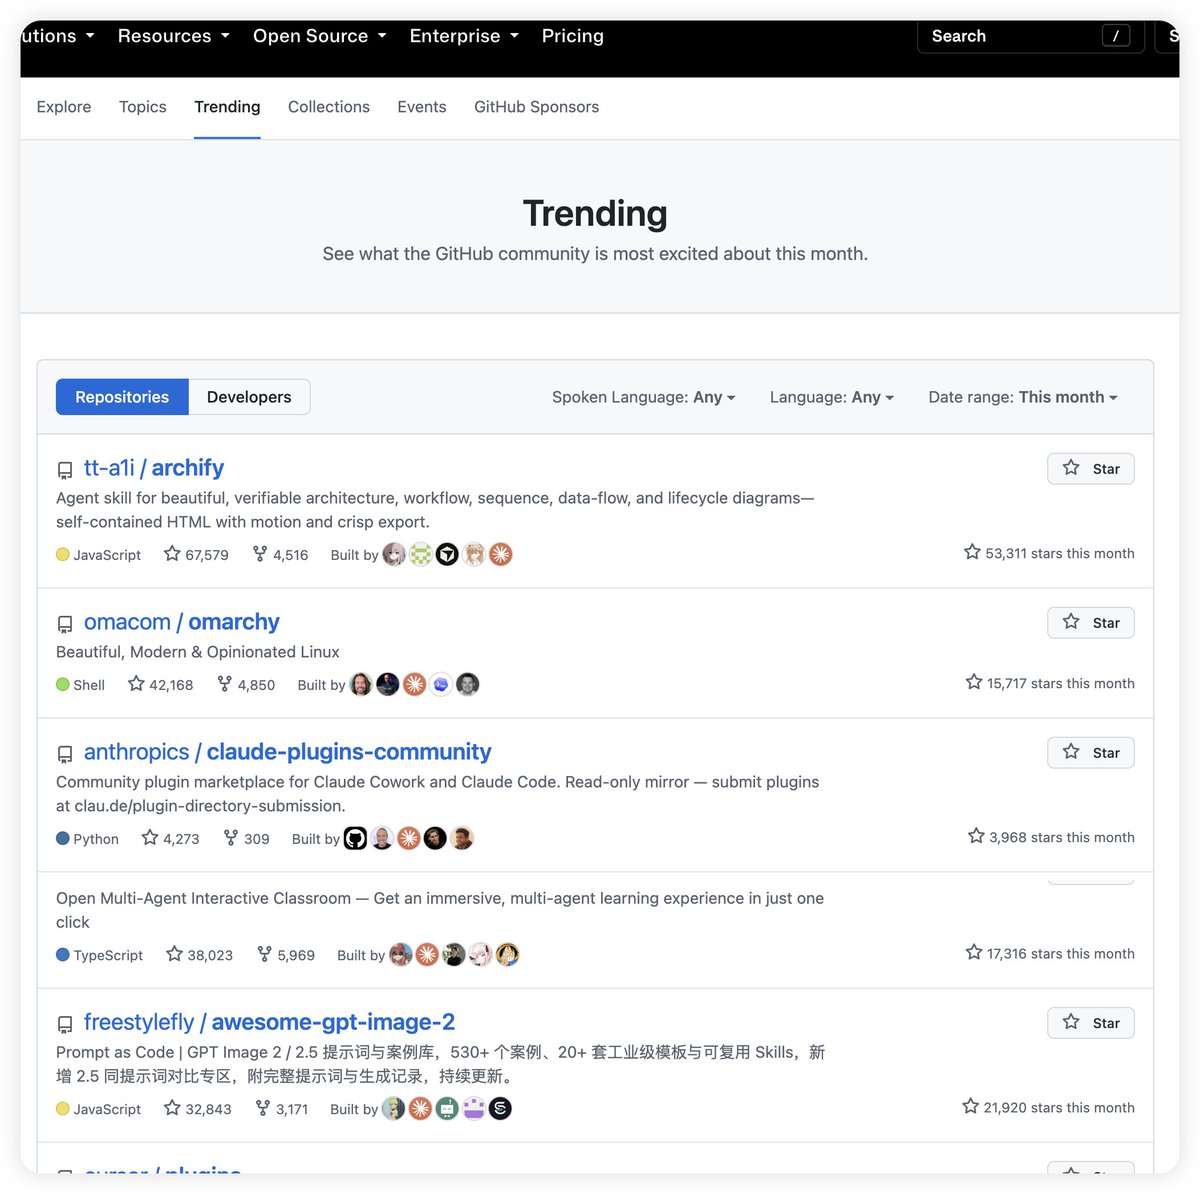Expand the Resources menu in header
Screen dimensions: 1200x1194
(x=173, y=36)
